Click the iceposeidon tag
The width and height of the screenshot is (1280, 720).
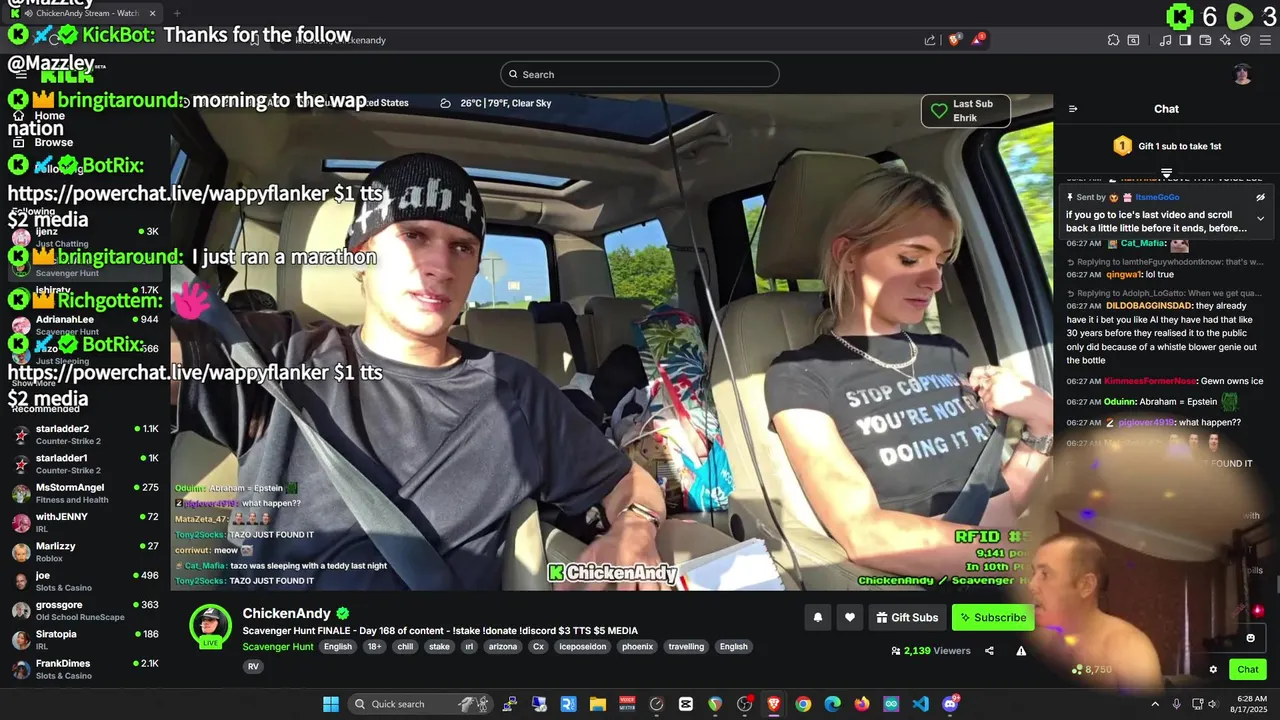582,647
